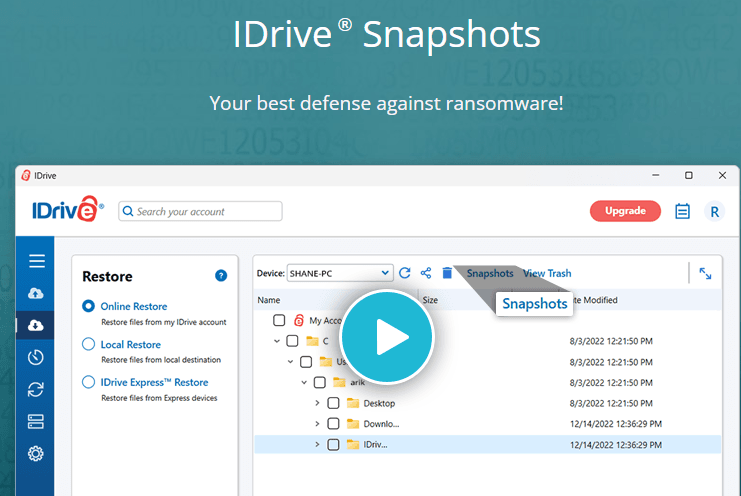The height and width of the screenshot is (496, 741).
Task: Expand the Desktop folder node
Action: 317,403
